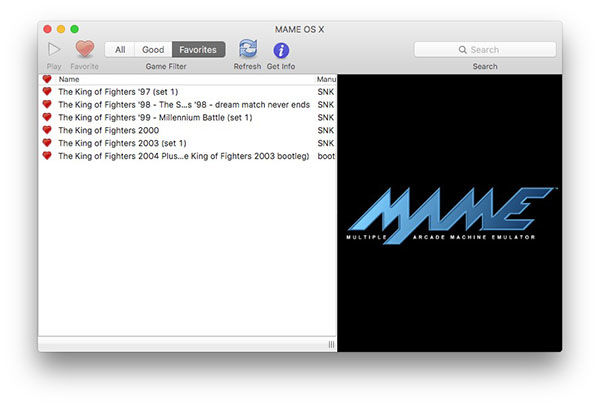Switch game filter to Good

coord(153,49)
